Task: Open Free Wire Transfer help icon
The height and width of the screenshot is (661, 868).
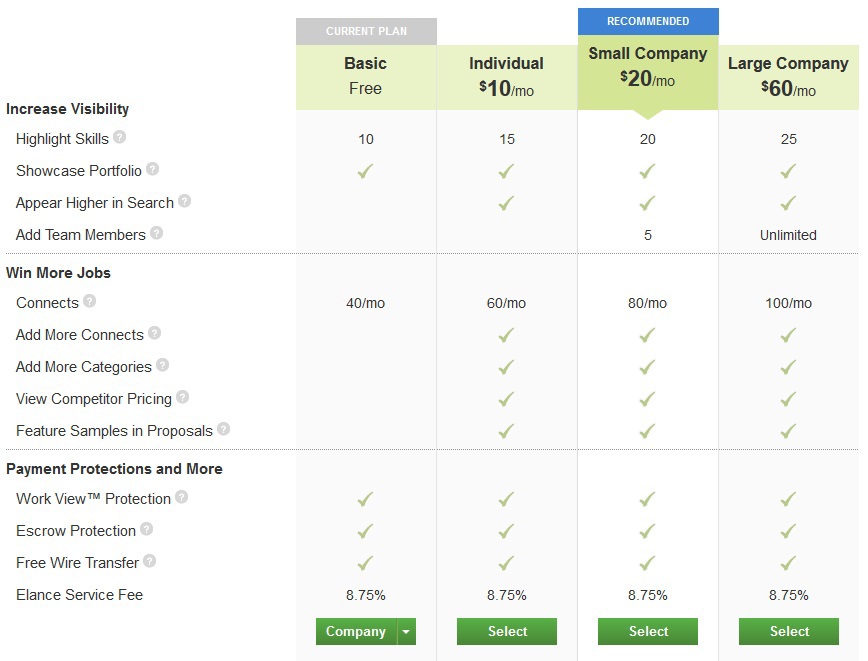Action: pyautogui.click(x=150, y=561)
